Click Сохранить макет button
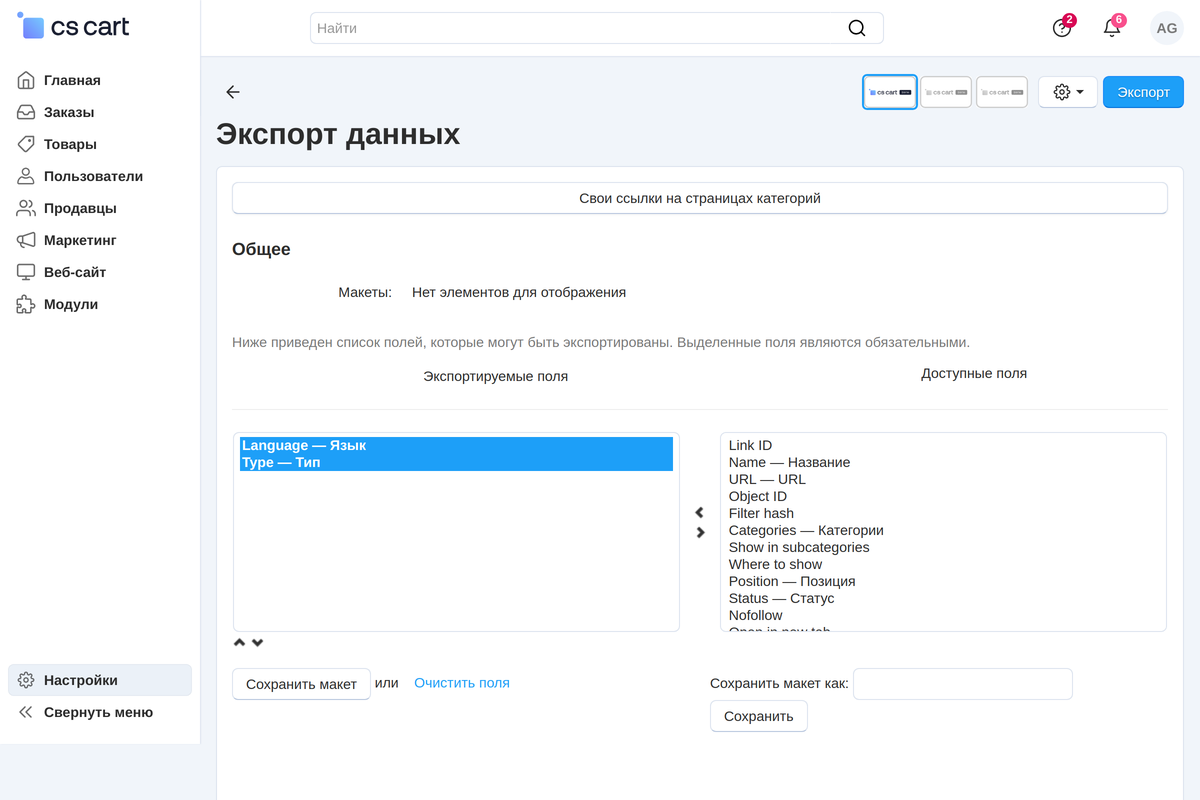 tap(301, 684)
